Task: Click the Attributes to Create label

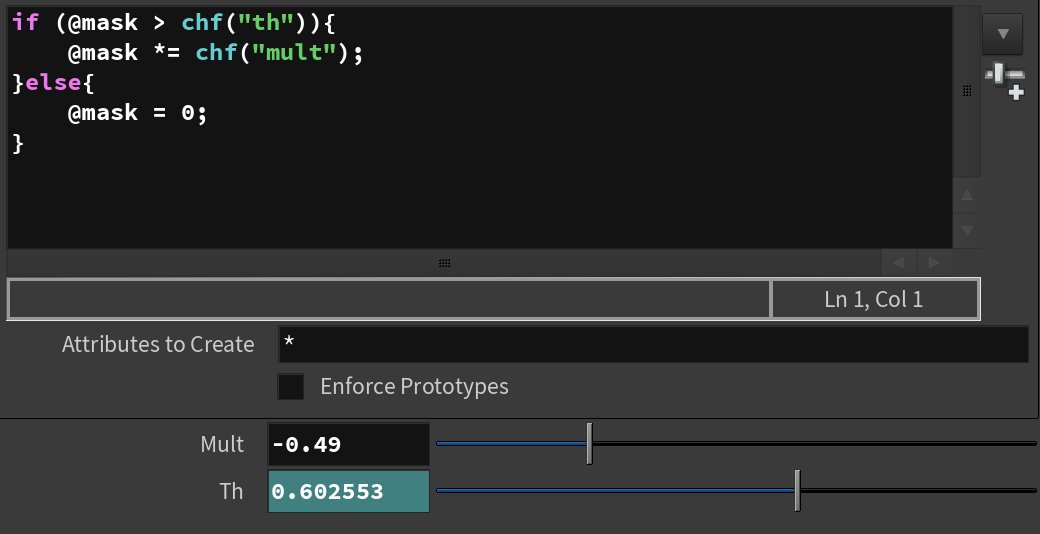Action: click(158, 344)
